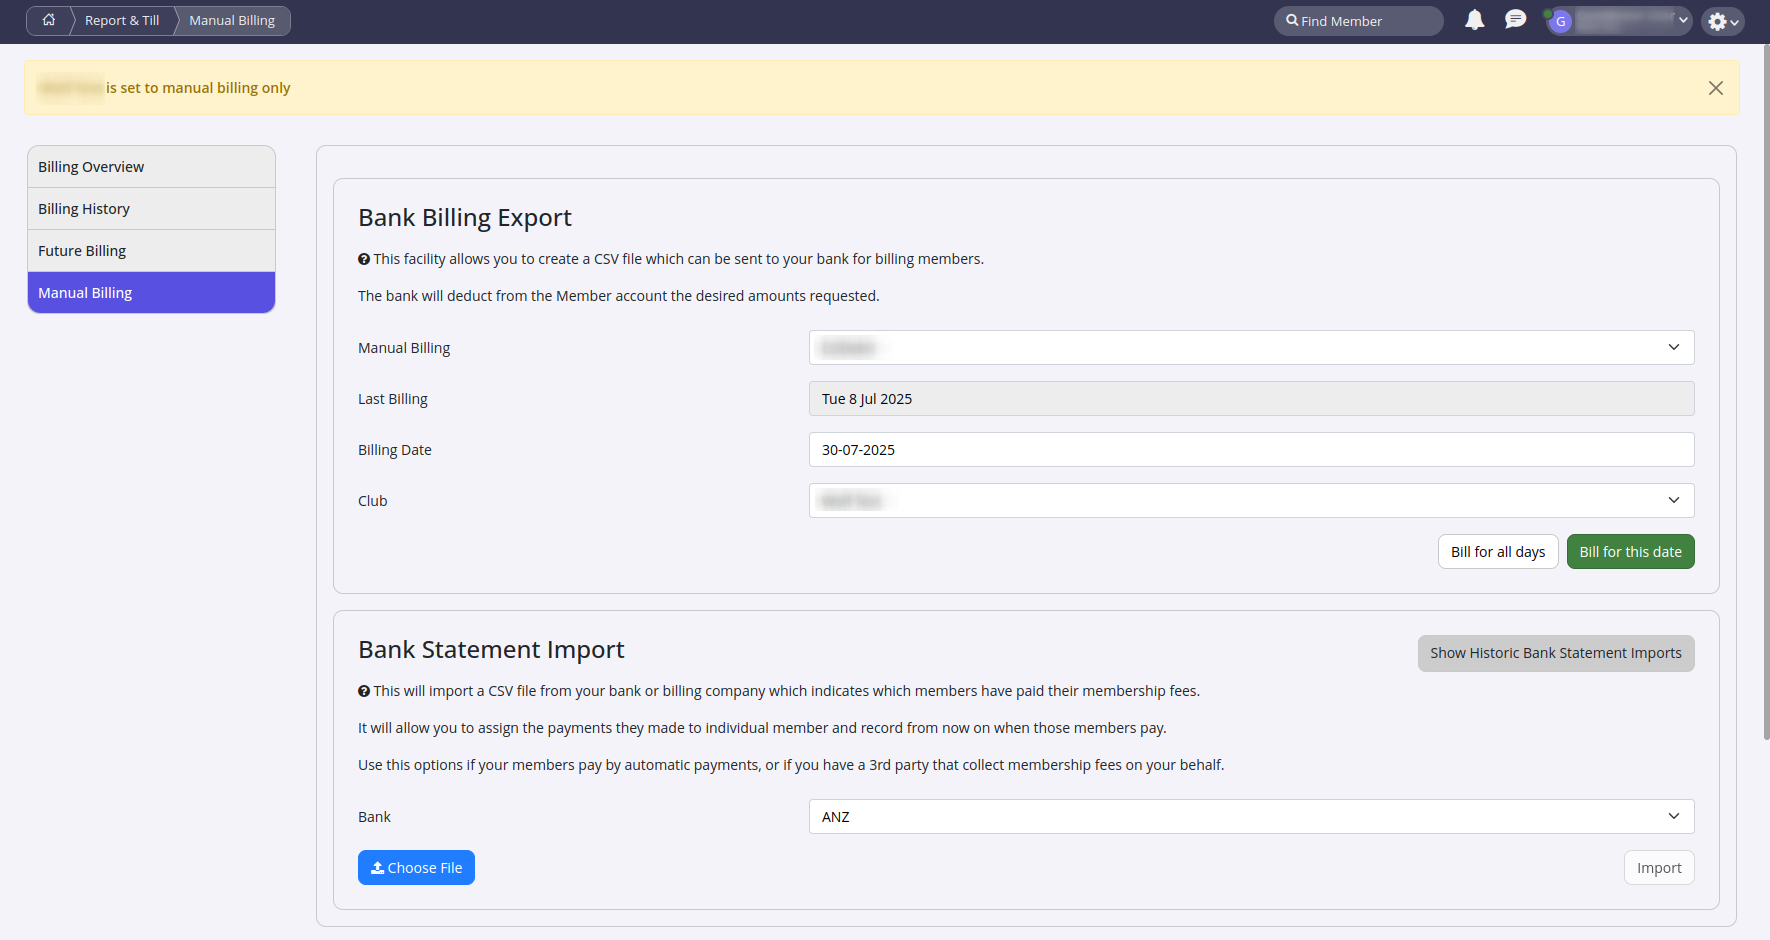1770x940 pixels.
Task: Click the home icon in breadcrumb
Action: click(48, 20)
